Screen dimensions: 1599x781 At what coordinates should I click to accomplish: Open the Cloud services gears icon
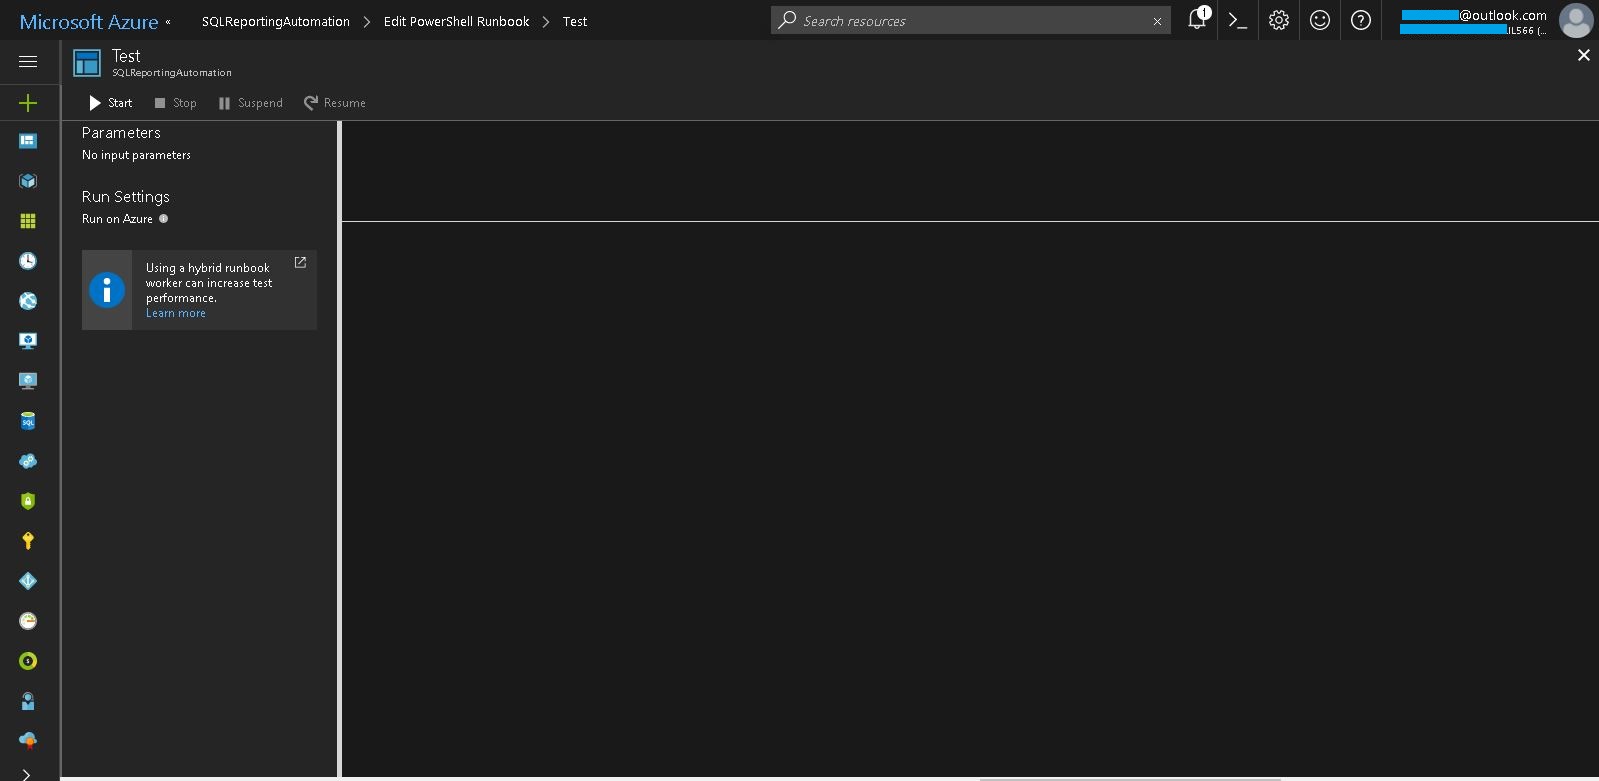pos(28,461)
